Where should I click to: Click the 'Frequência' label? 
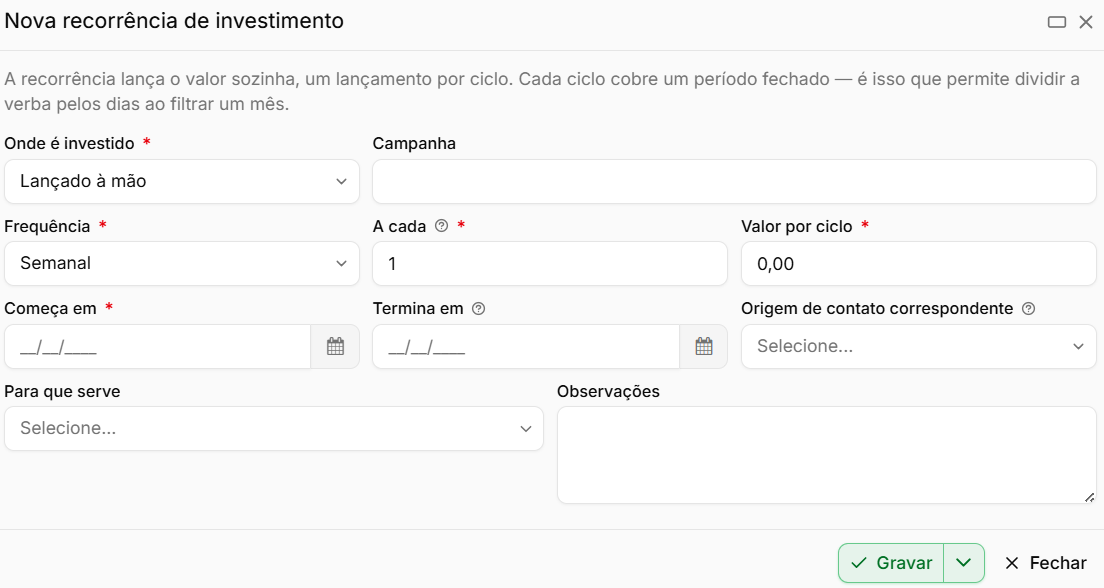[47, 226]
